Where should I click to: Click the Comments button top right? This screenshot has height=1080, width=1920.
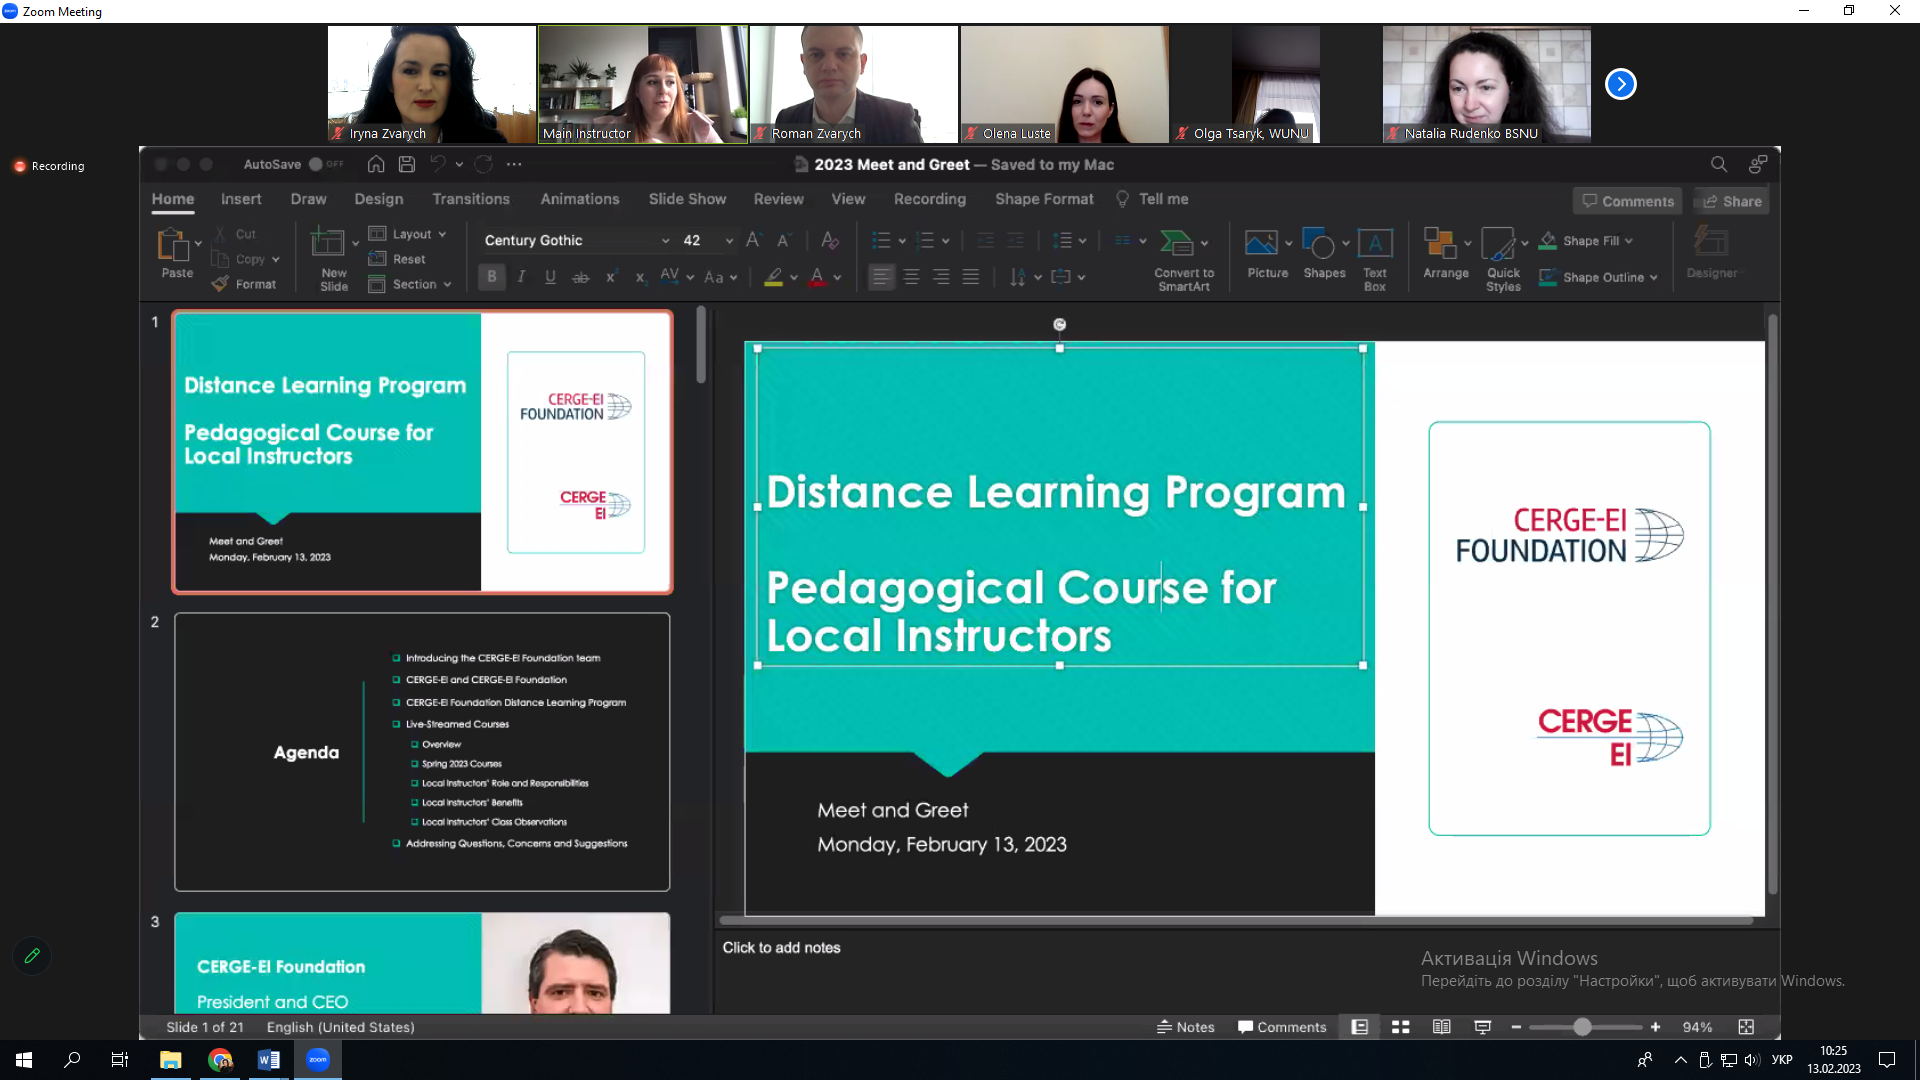(x=1627, y=201)
